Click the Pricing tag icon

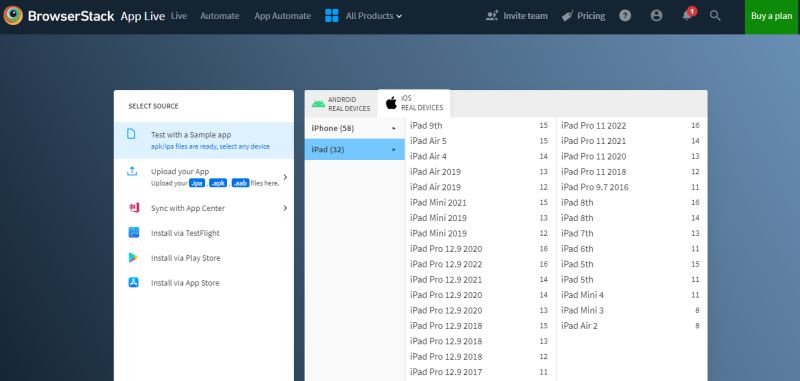[x=567, y=16]
